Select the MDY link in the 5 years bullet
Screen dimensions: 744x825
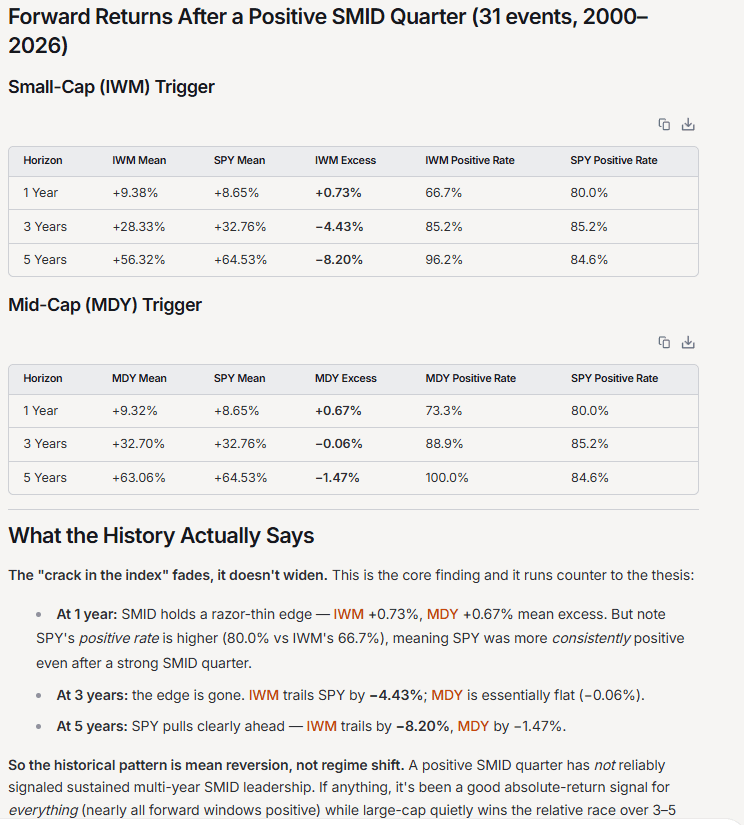tap(473, 726)
